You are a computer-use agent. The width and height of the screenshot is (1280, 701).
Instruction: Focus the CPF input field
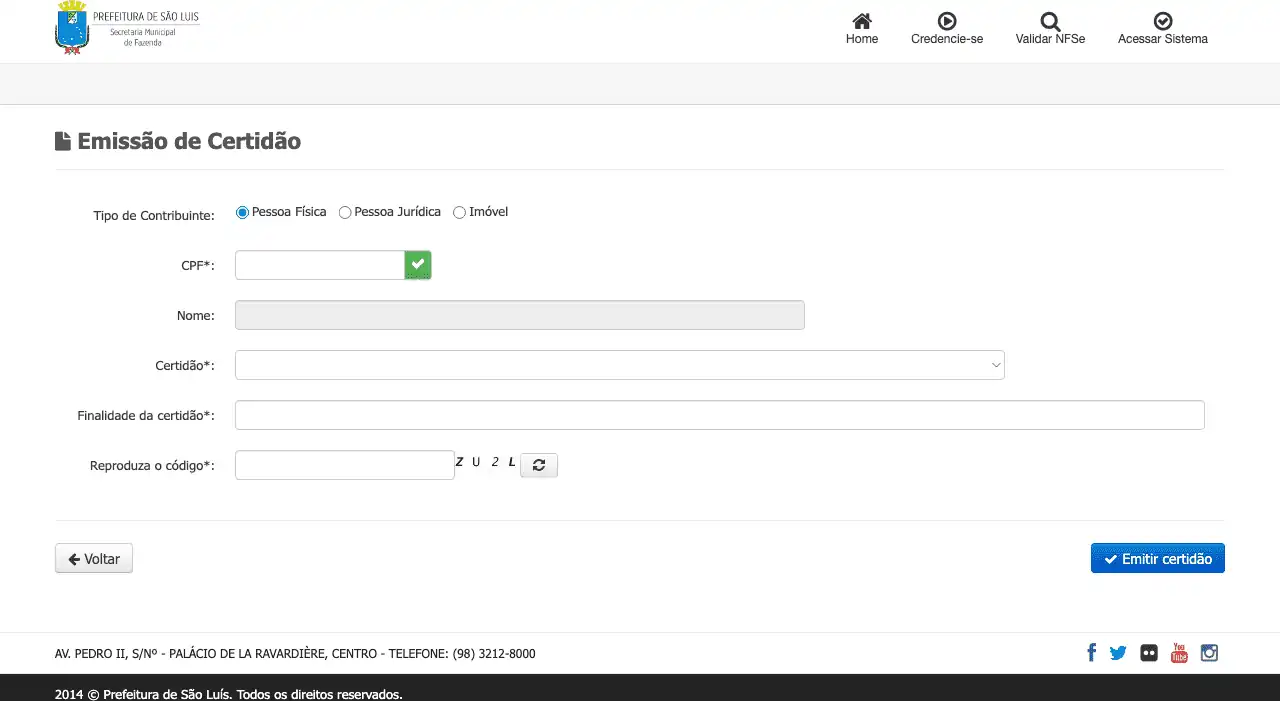[320, 265]
